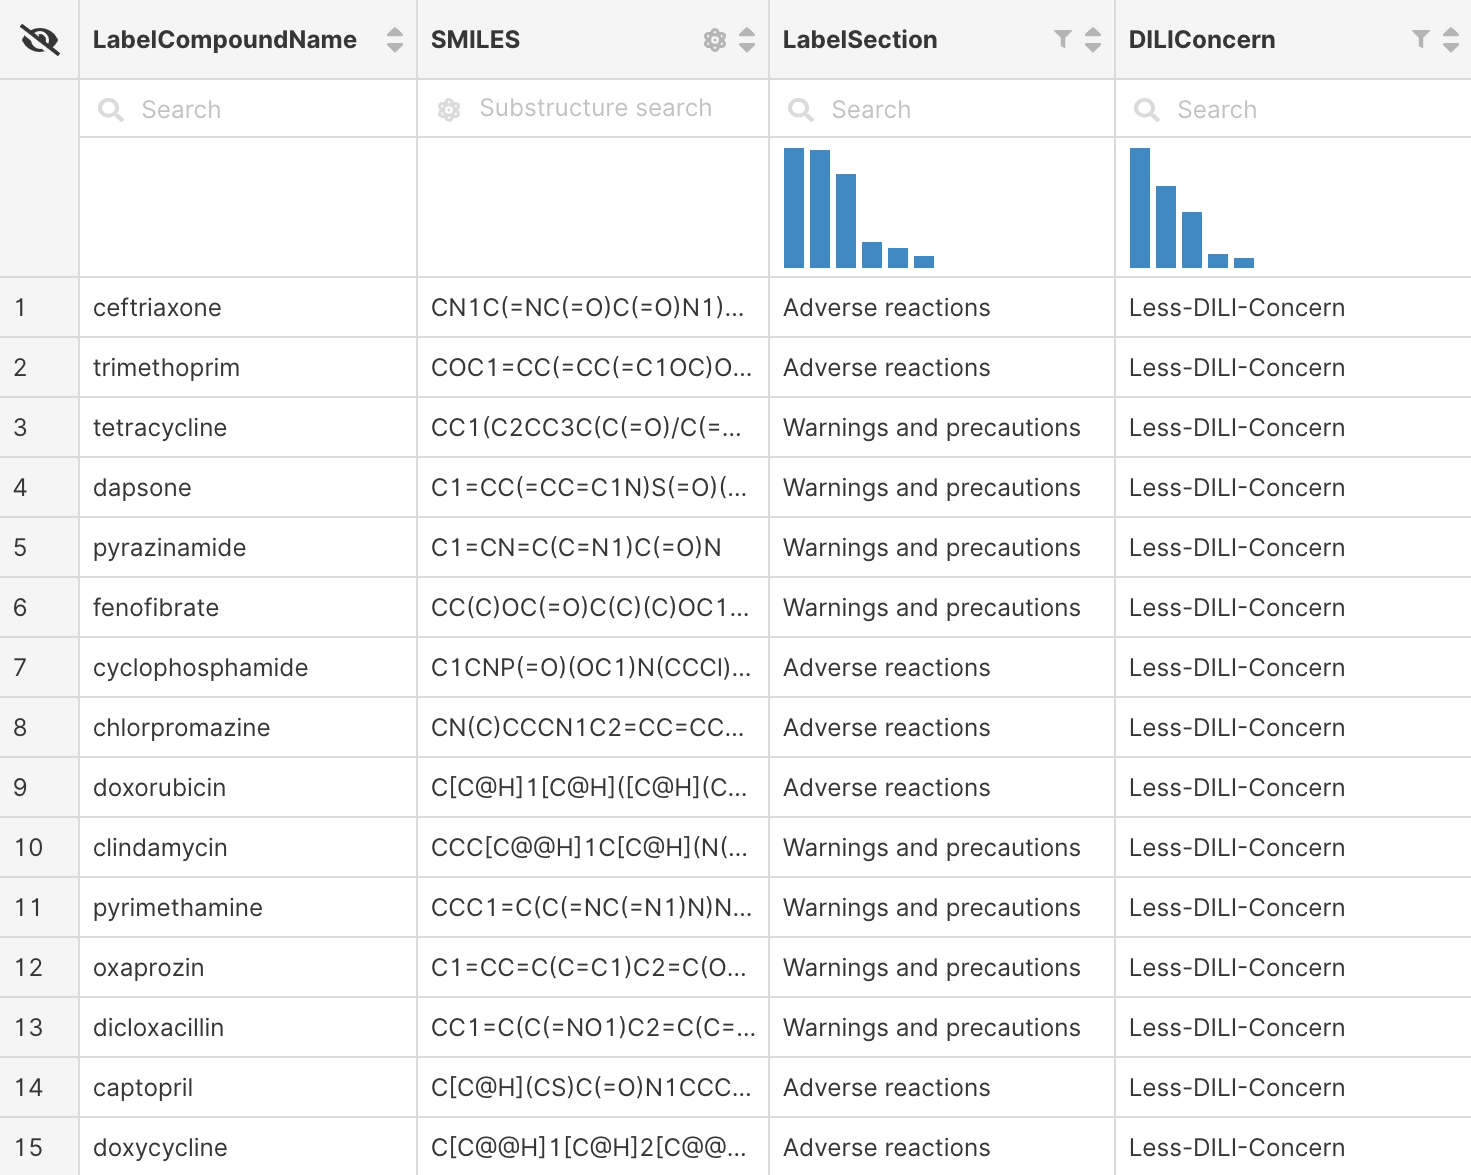1471x1175 pixels.
Task: Open SMILES column settings gear
Action: coord(715,40)
